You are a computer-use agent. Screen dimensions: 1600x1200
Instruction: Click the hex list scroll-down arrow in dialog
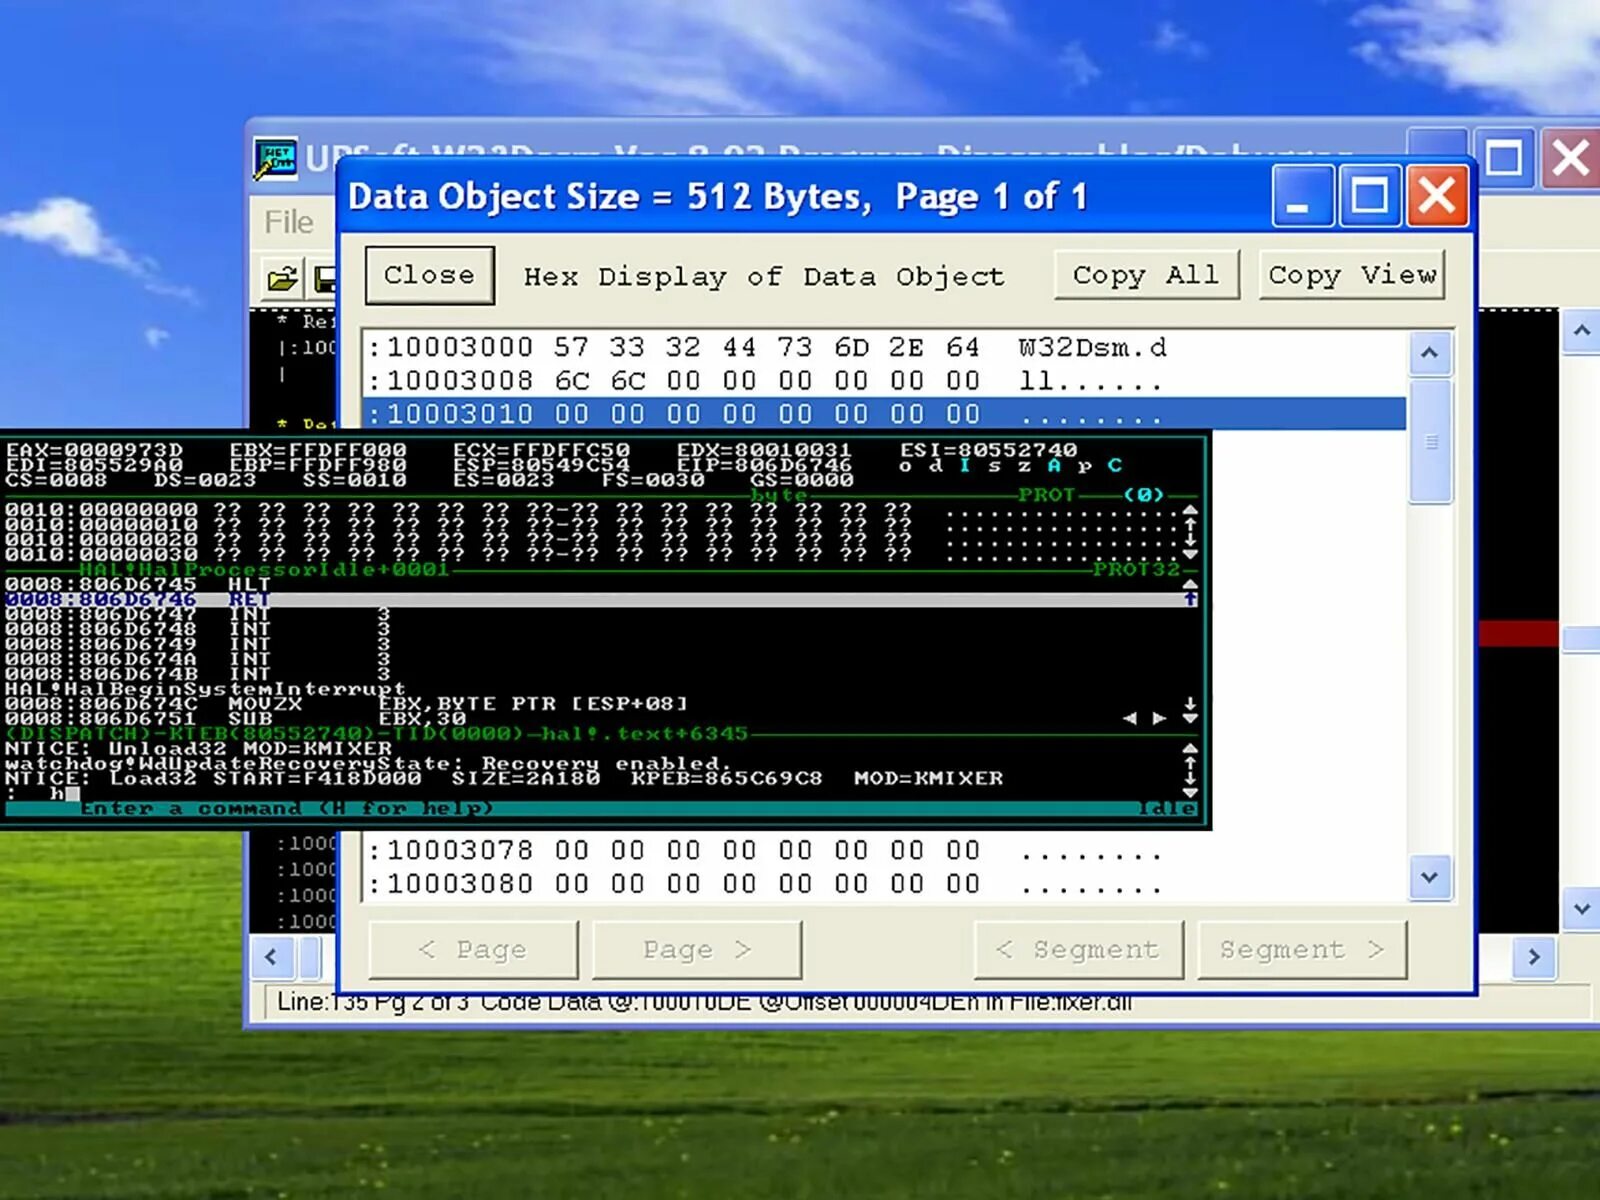(1430, 877)
